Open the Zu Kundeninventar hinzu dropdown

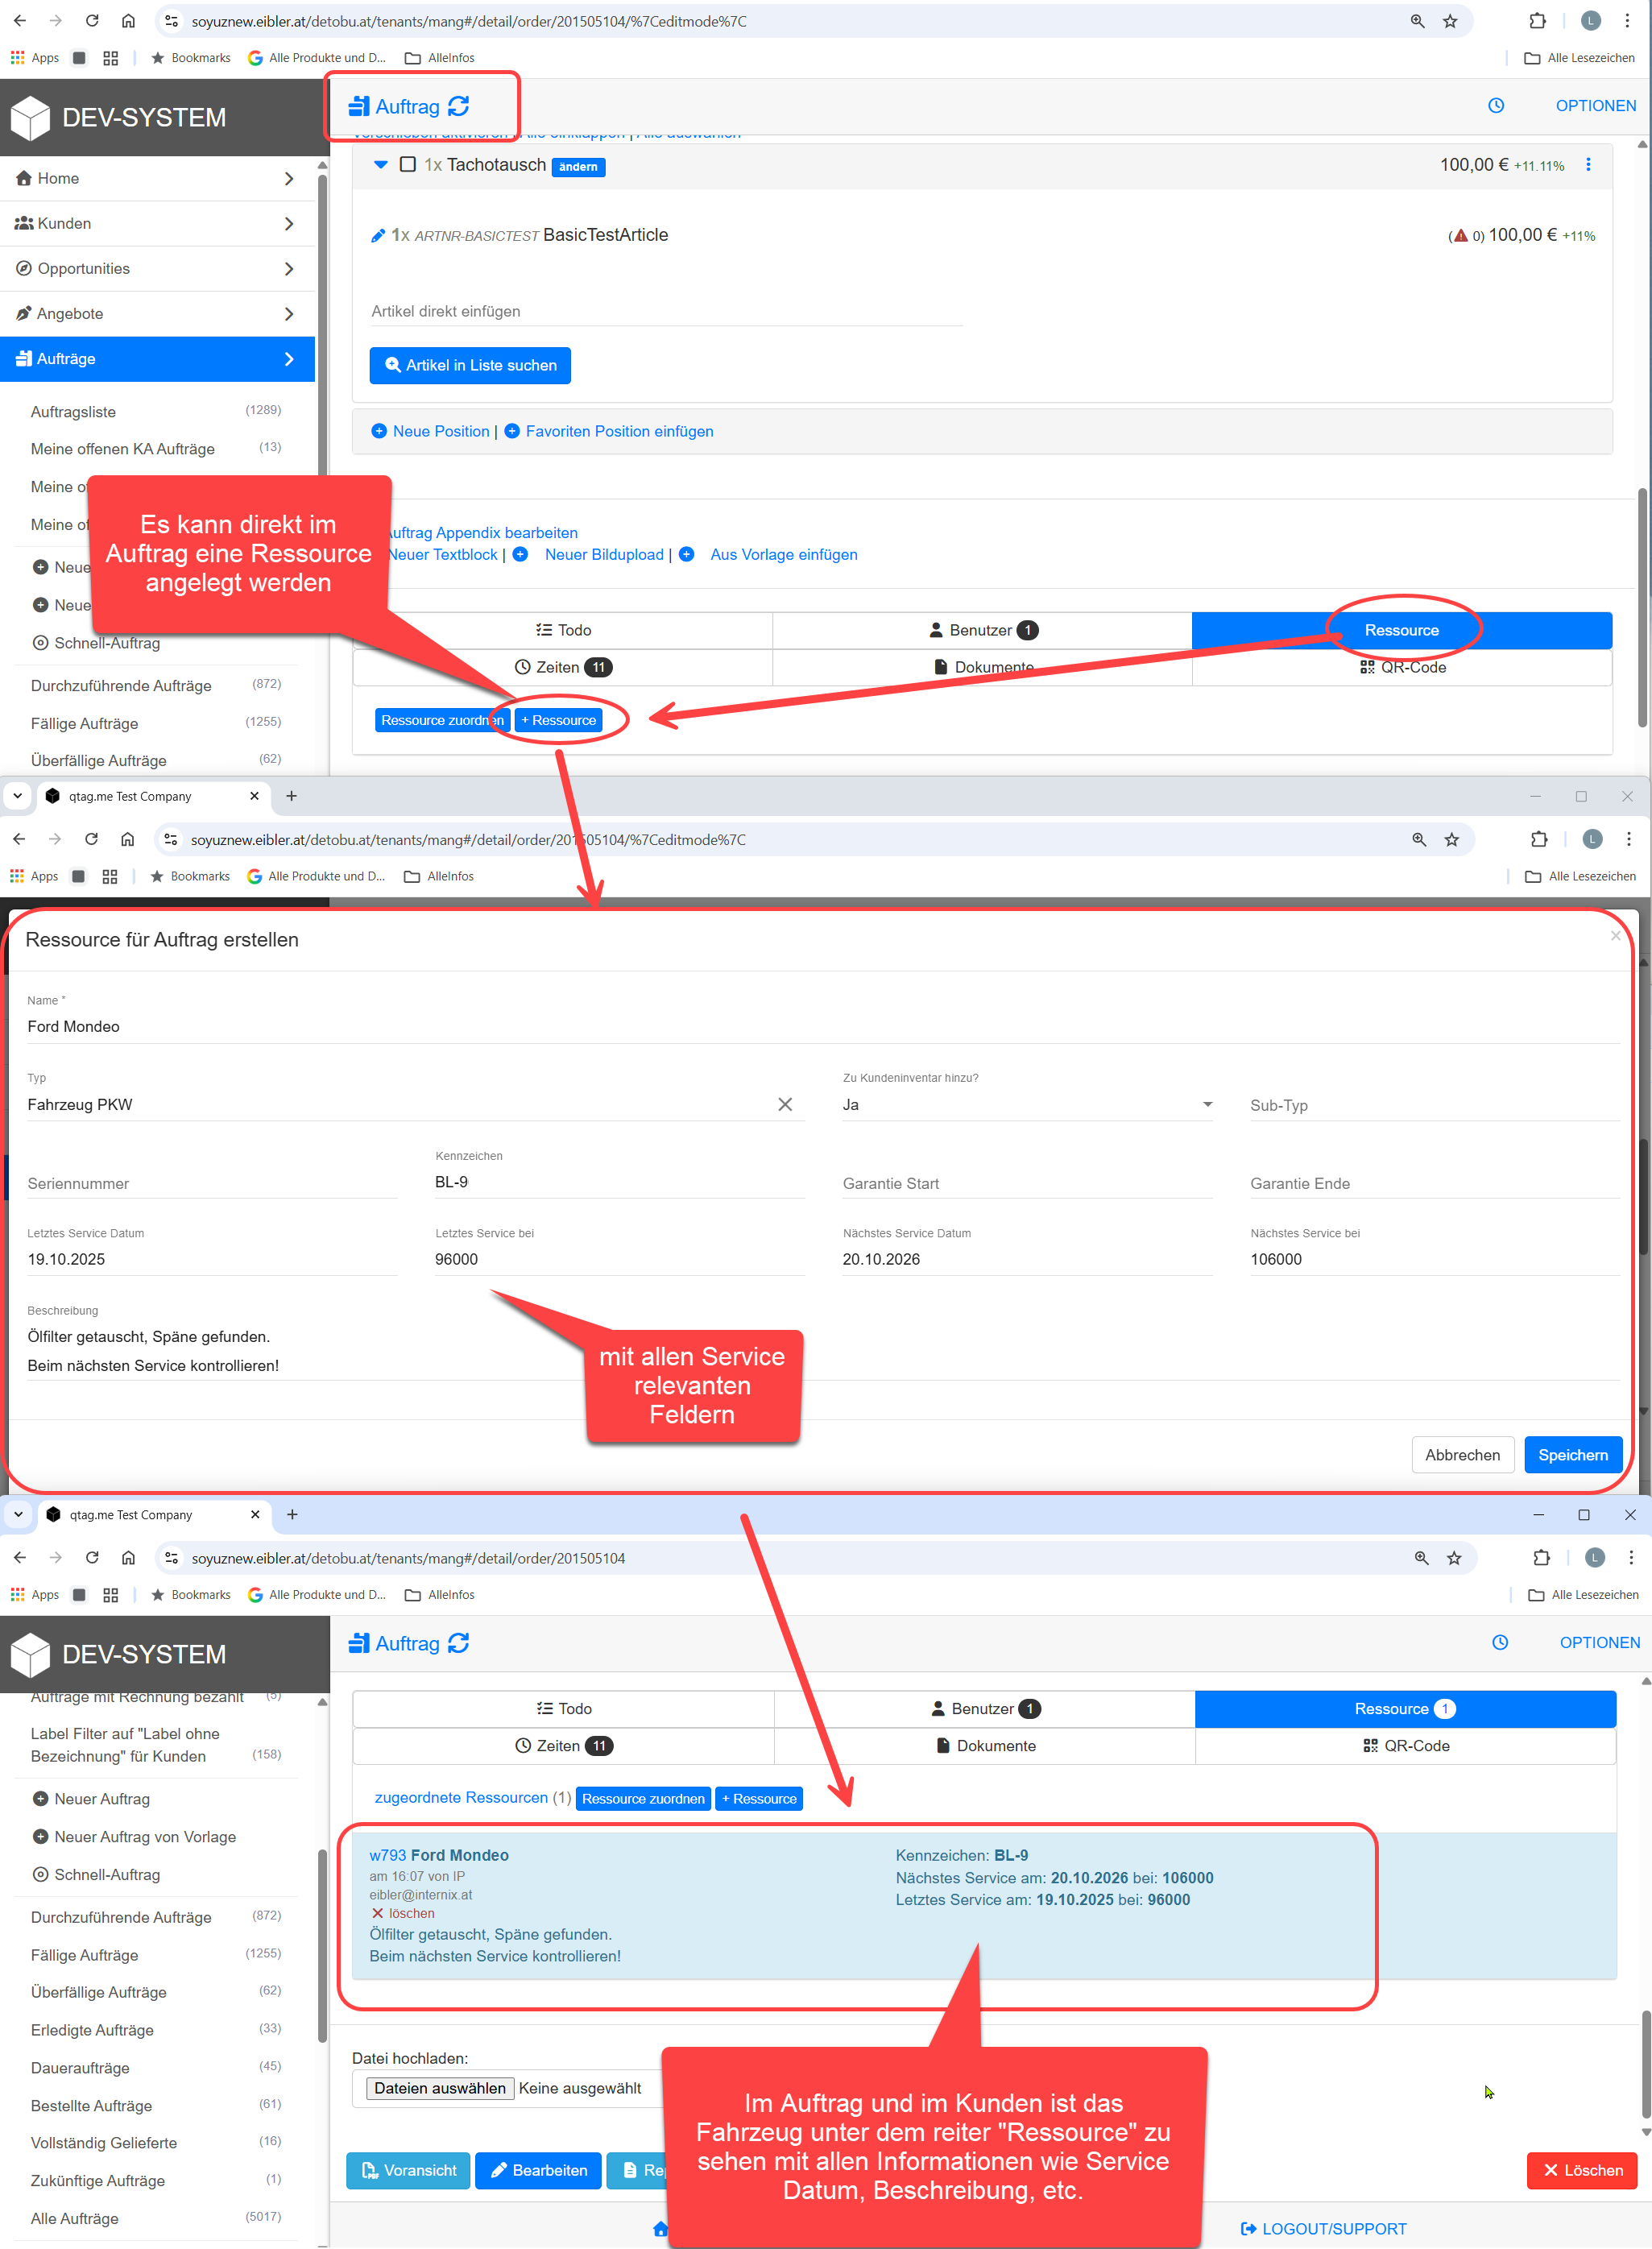(1028, 1104)
